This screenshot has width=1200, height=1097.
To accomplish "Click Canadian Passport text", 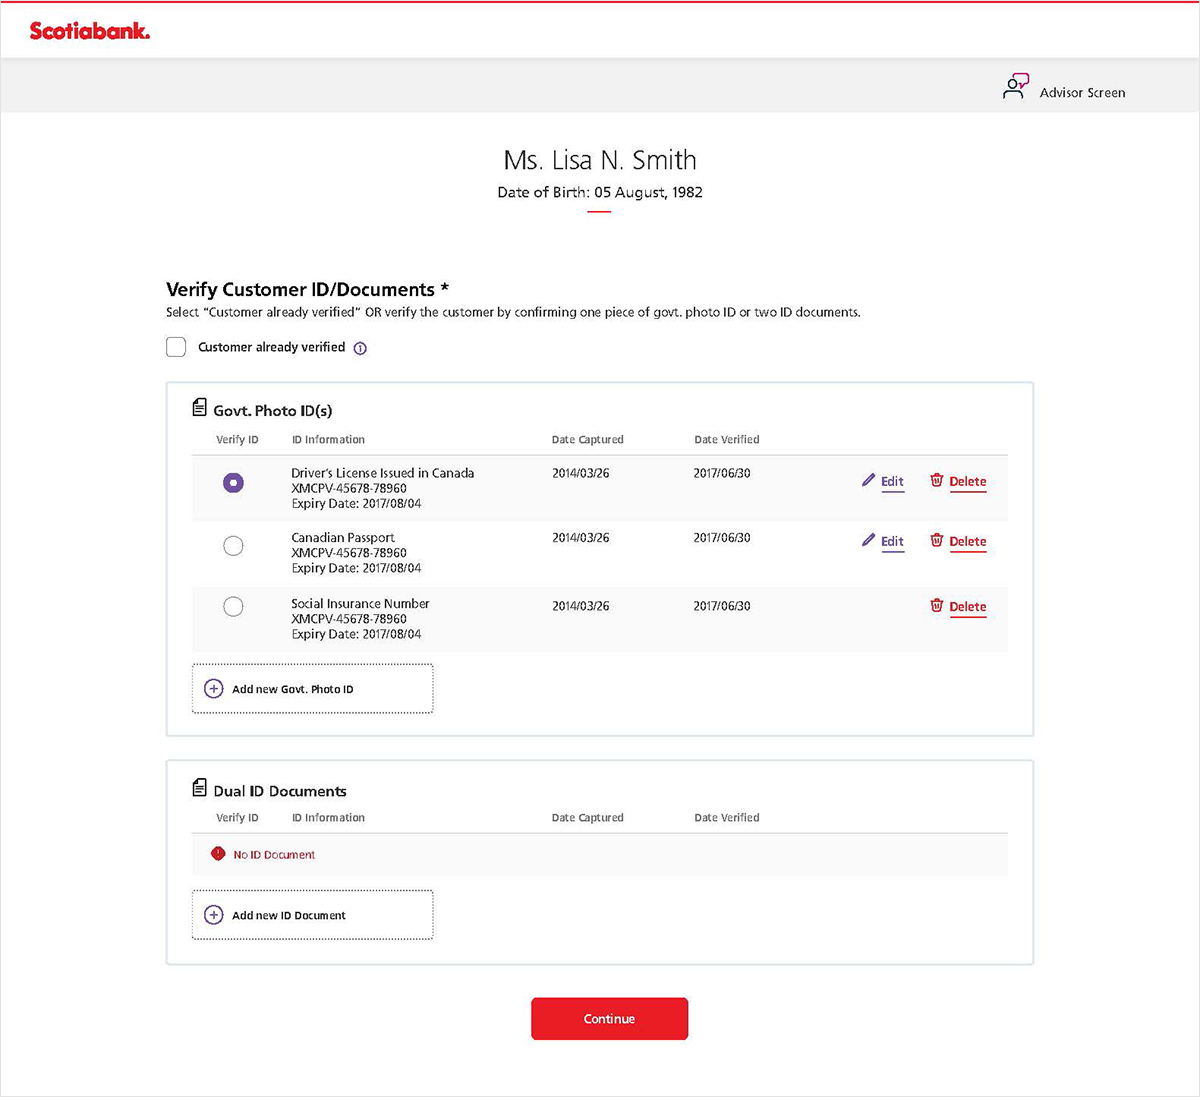I will click(343, 538).
